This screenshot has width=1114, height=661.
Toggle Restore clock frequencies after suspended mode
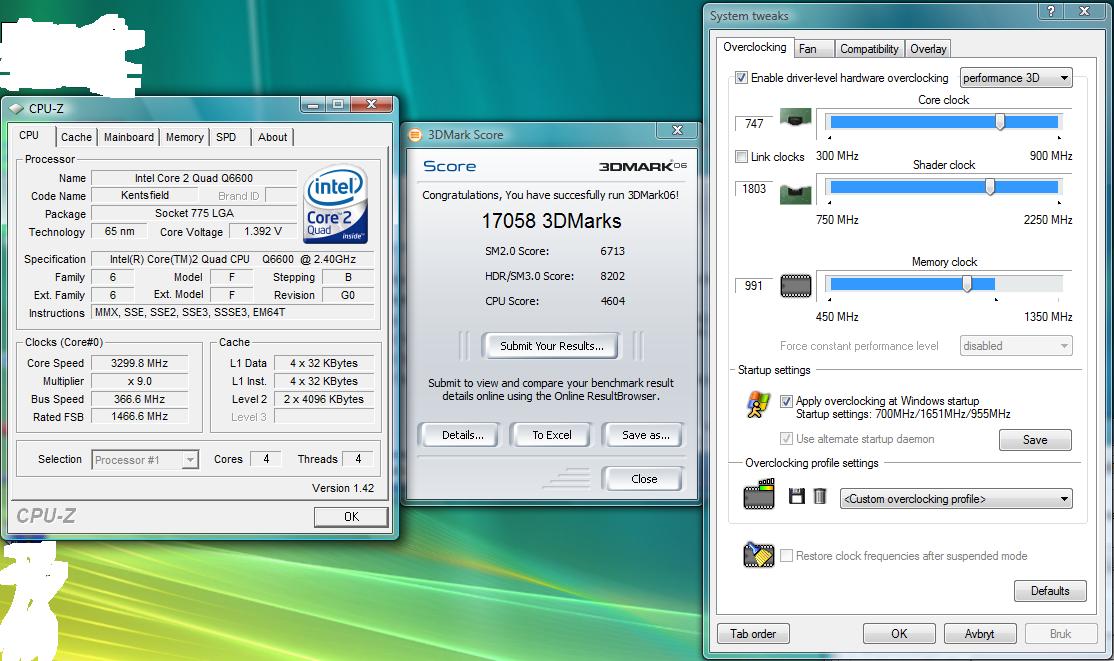(786, 556)
